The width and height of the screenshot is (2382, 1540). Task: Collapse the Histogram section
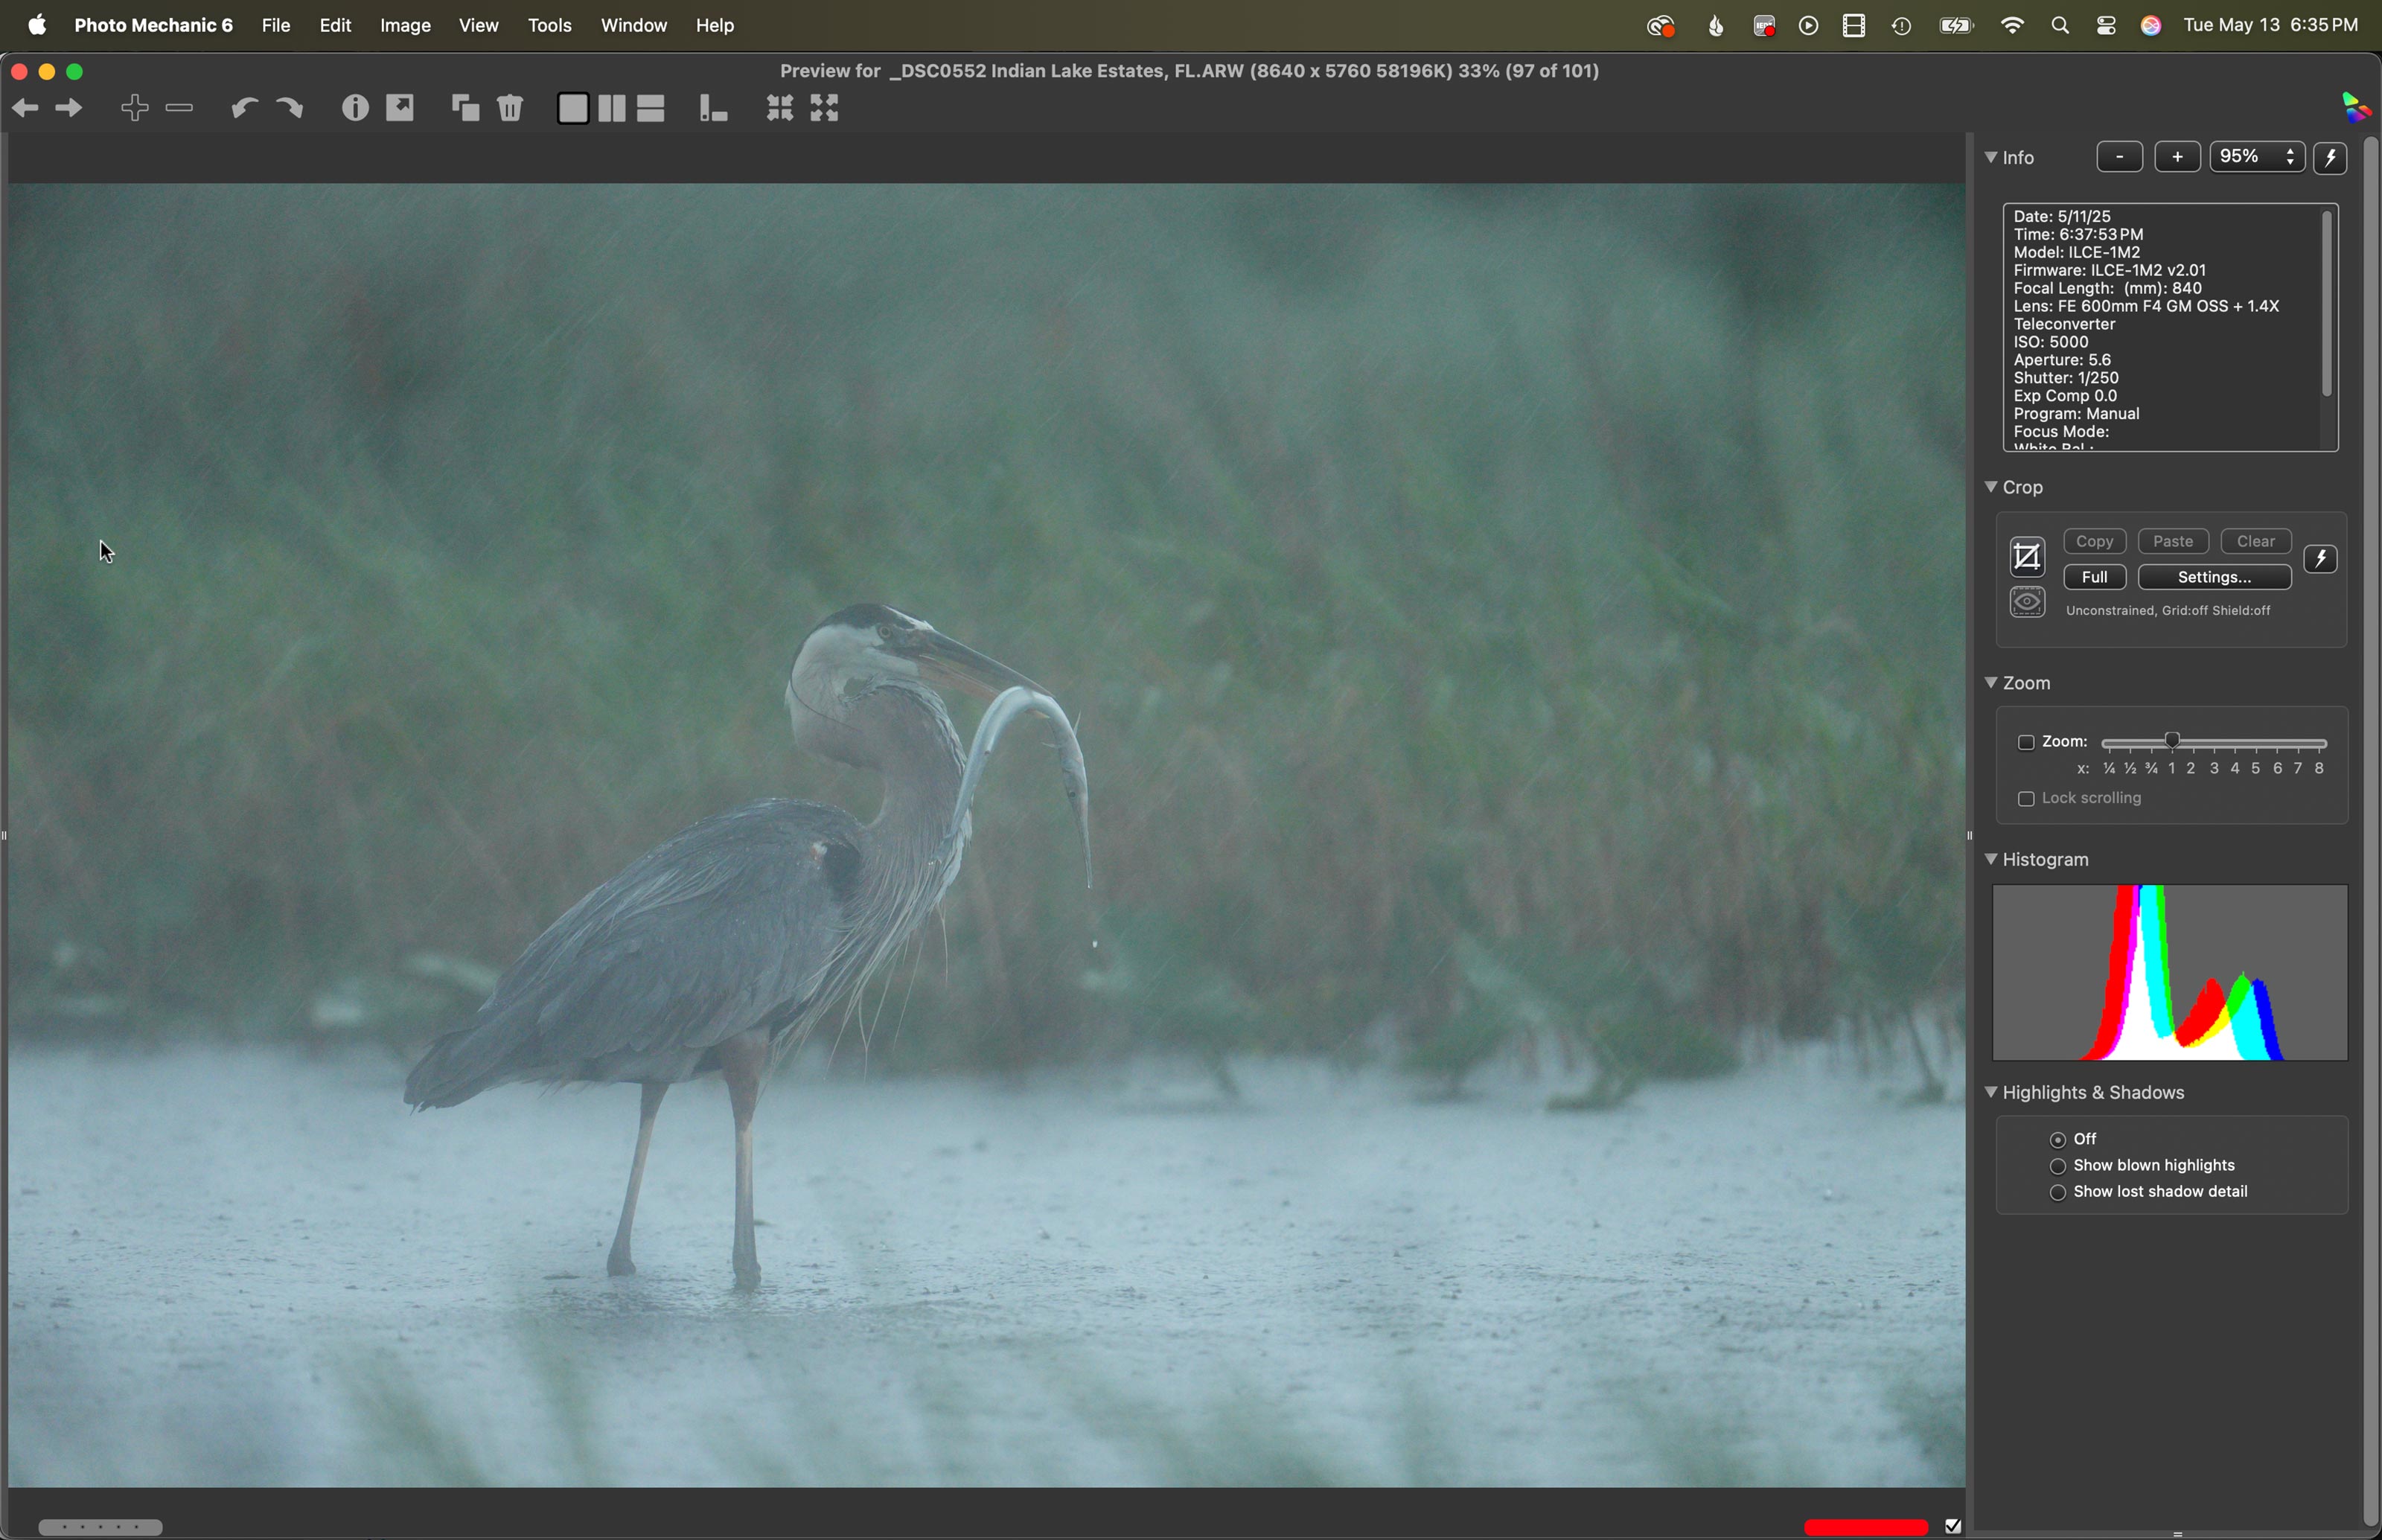(1990, 859)
